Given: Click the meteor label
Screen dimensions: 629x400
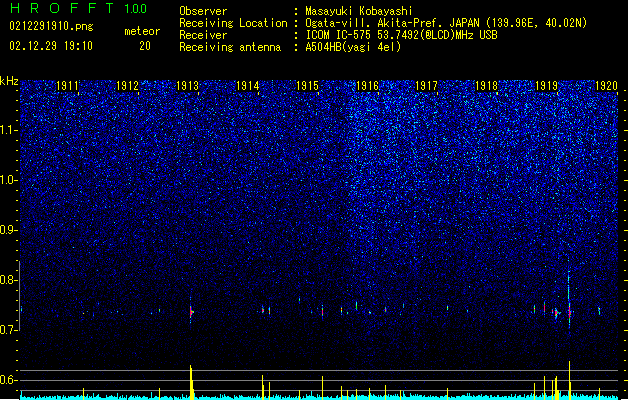Looking at the screenshot, I should (x=142, y=31).
